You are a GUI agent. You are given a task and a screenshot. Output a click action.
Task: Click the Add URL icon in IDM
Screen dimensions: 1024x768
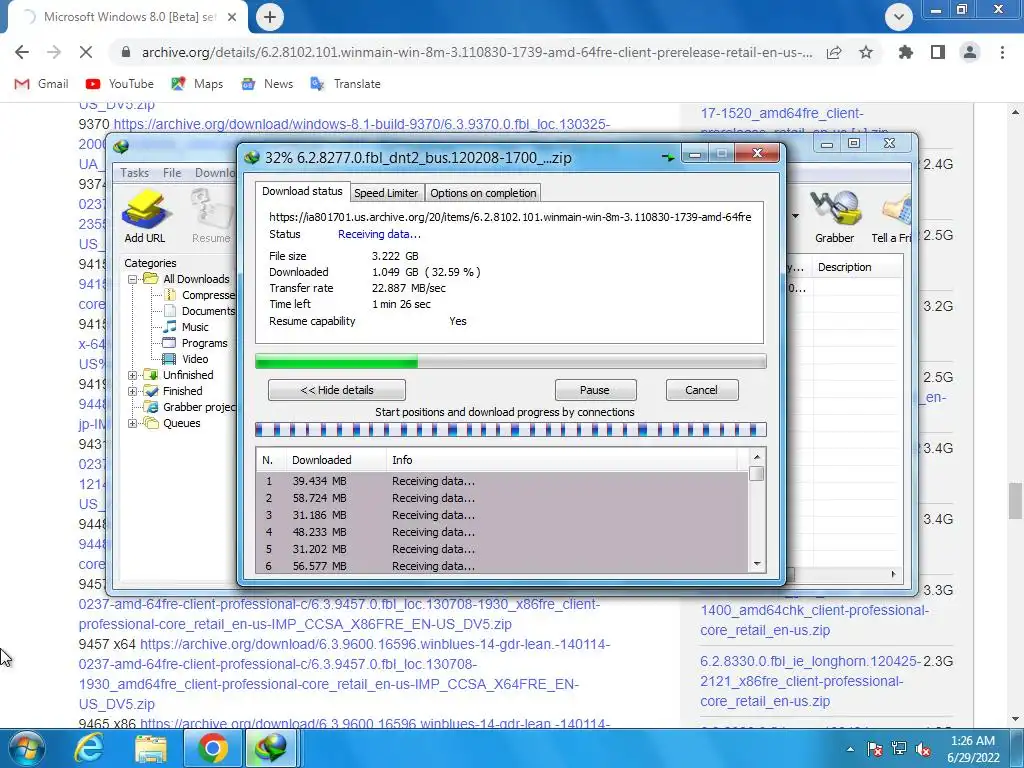145,216
